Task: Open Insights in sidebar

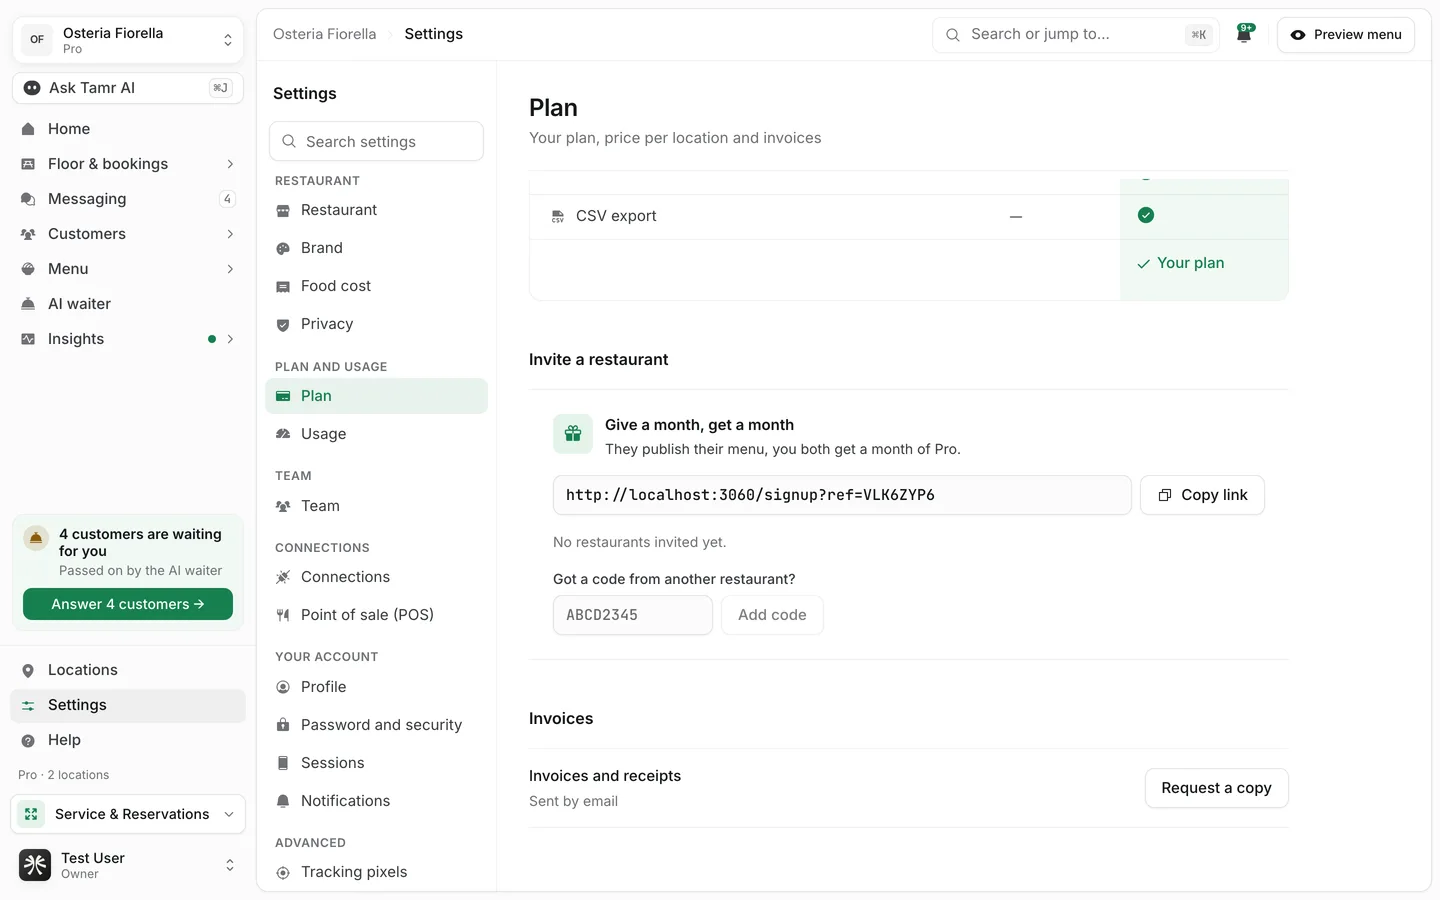Action: point(128,339)
